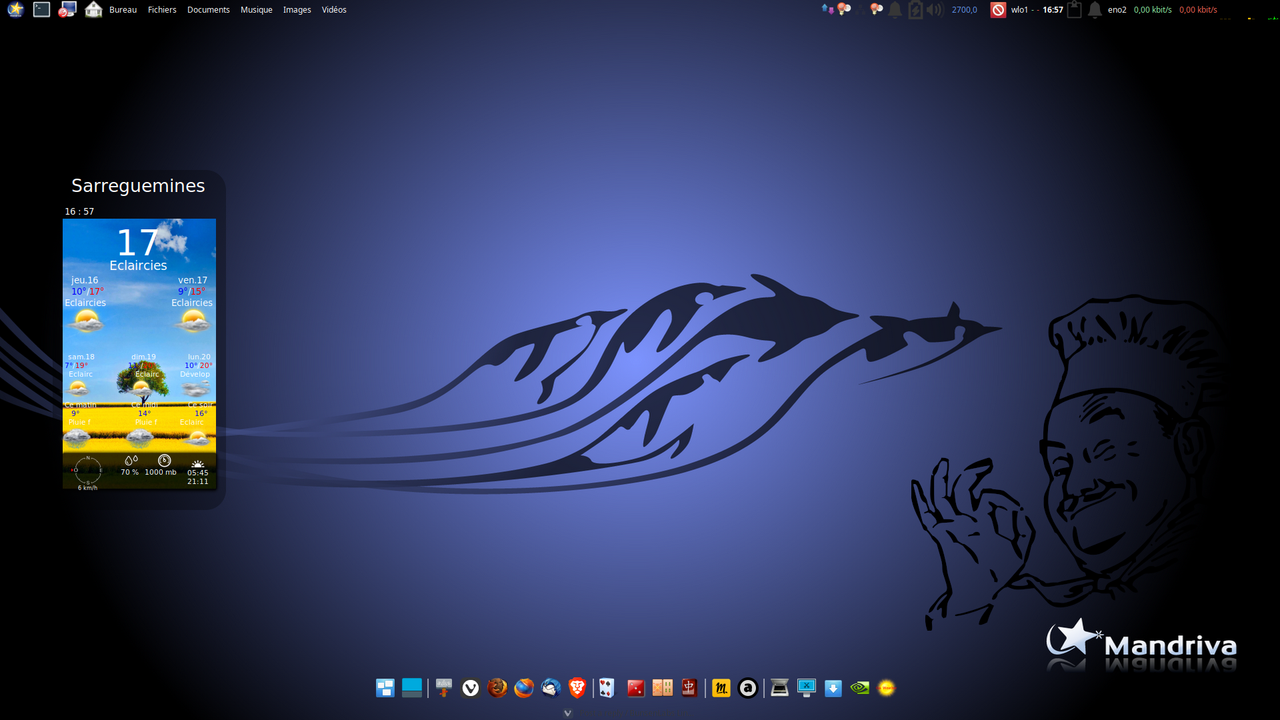Viewport: 1280px width, 720px height.
Task: Open NVIDIA settings from the dock
Action: coord(859,688)
